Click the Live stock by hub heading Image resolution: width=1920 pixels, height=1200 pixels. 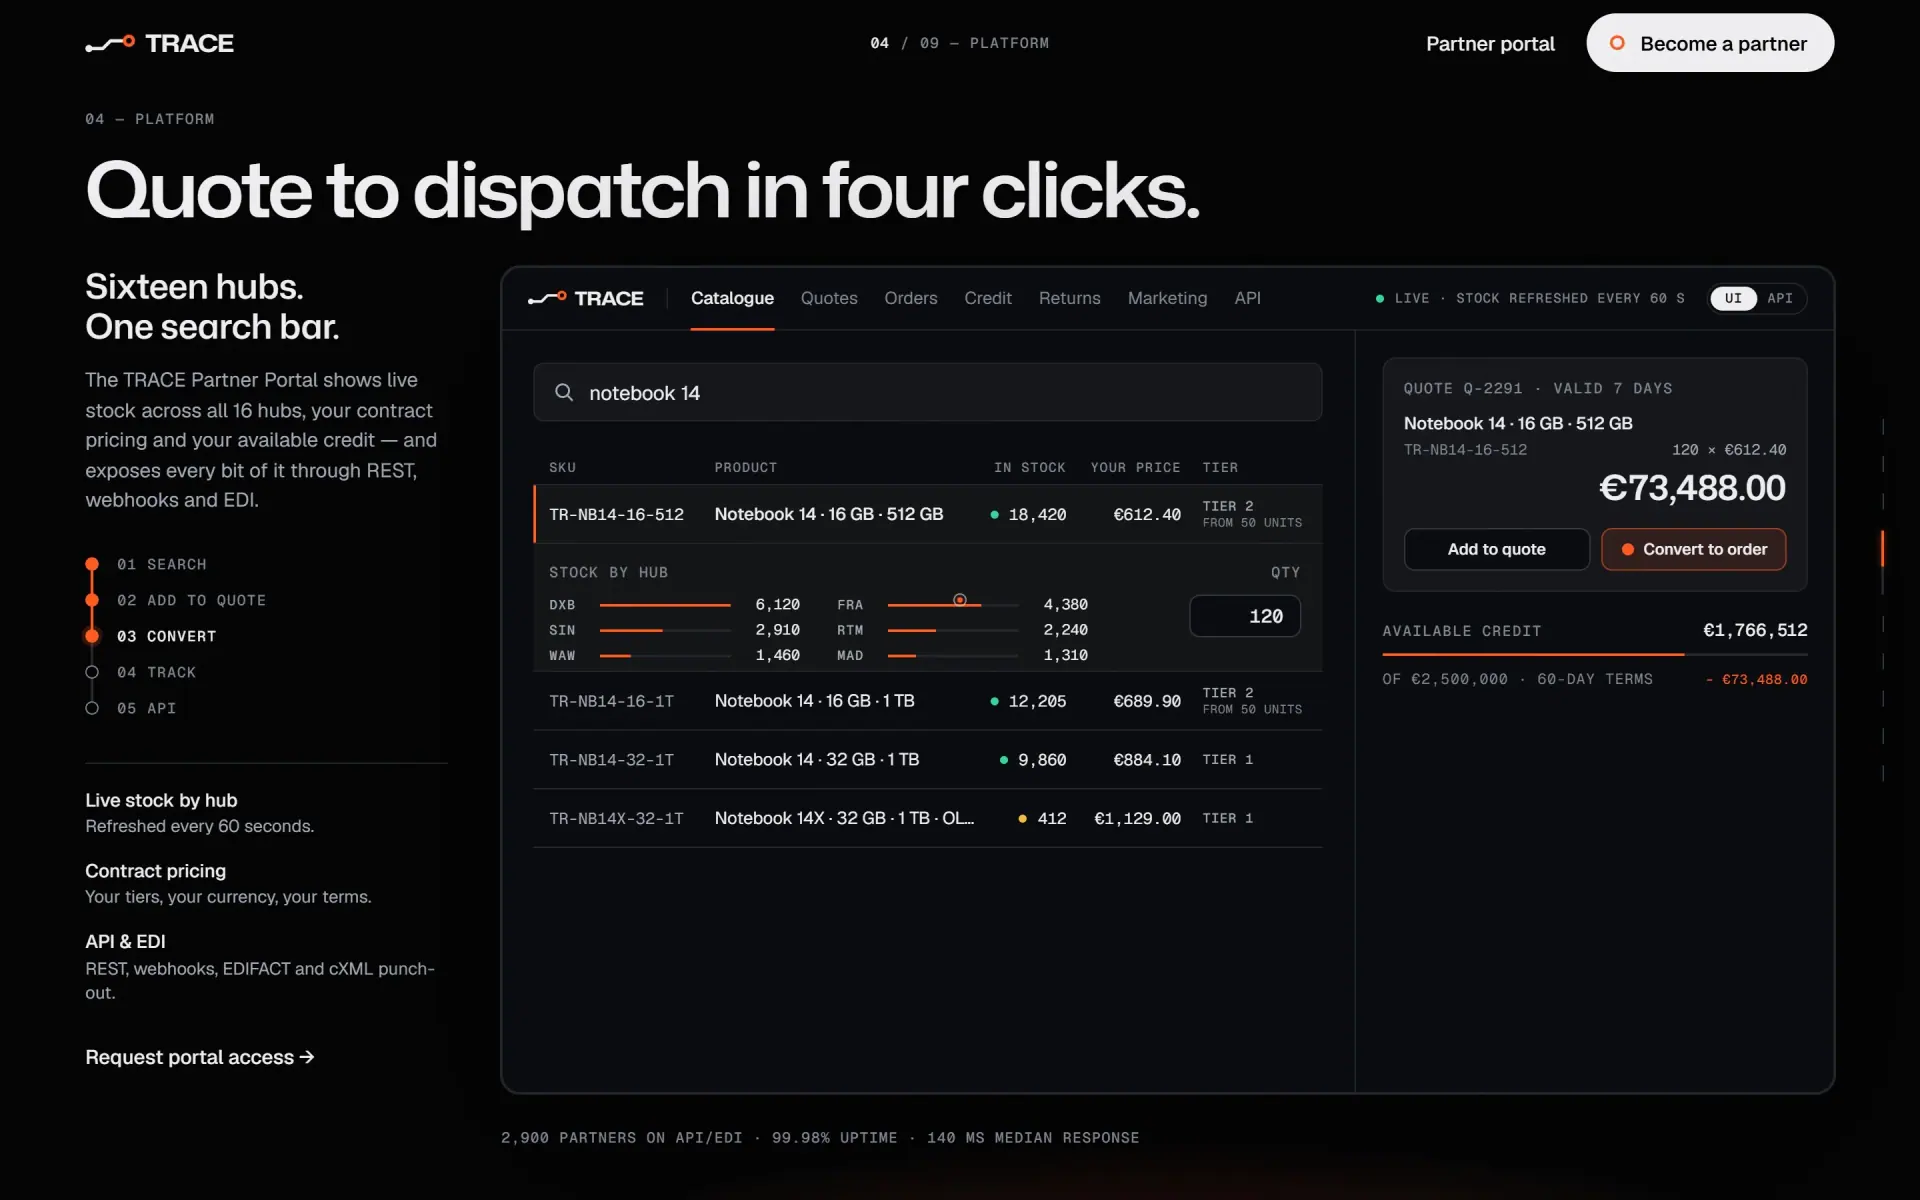click(161, 800)
